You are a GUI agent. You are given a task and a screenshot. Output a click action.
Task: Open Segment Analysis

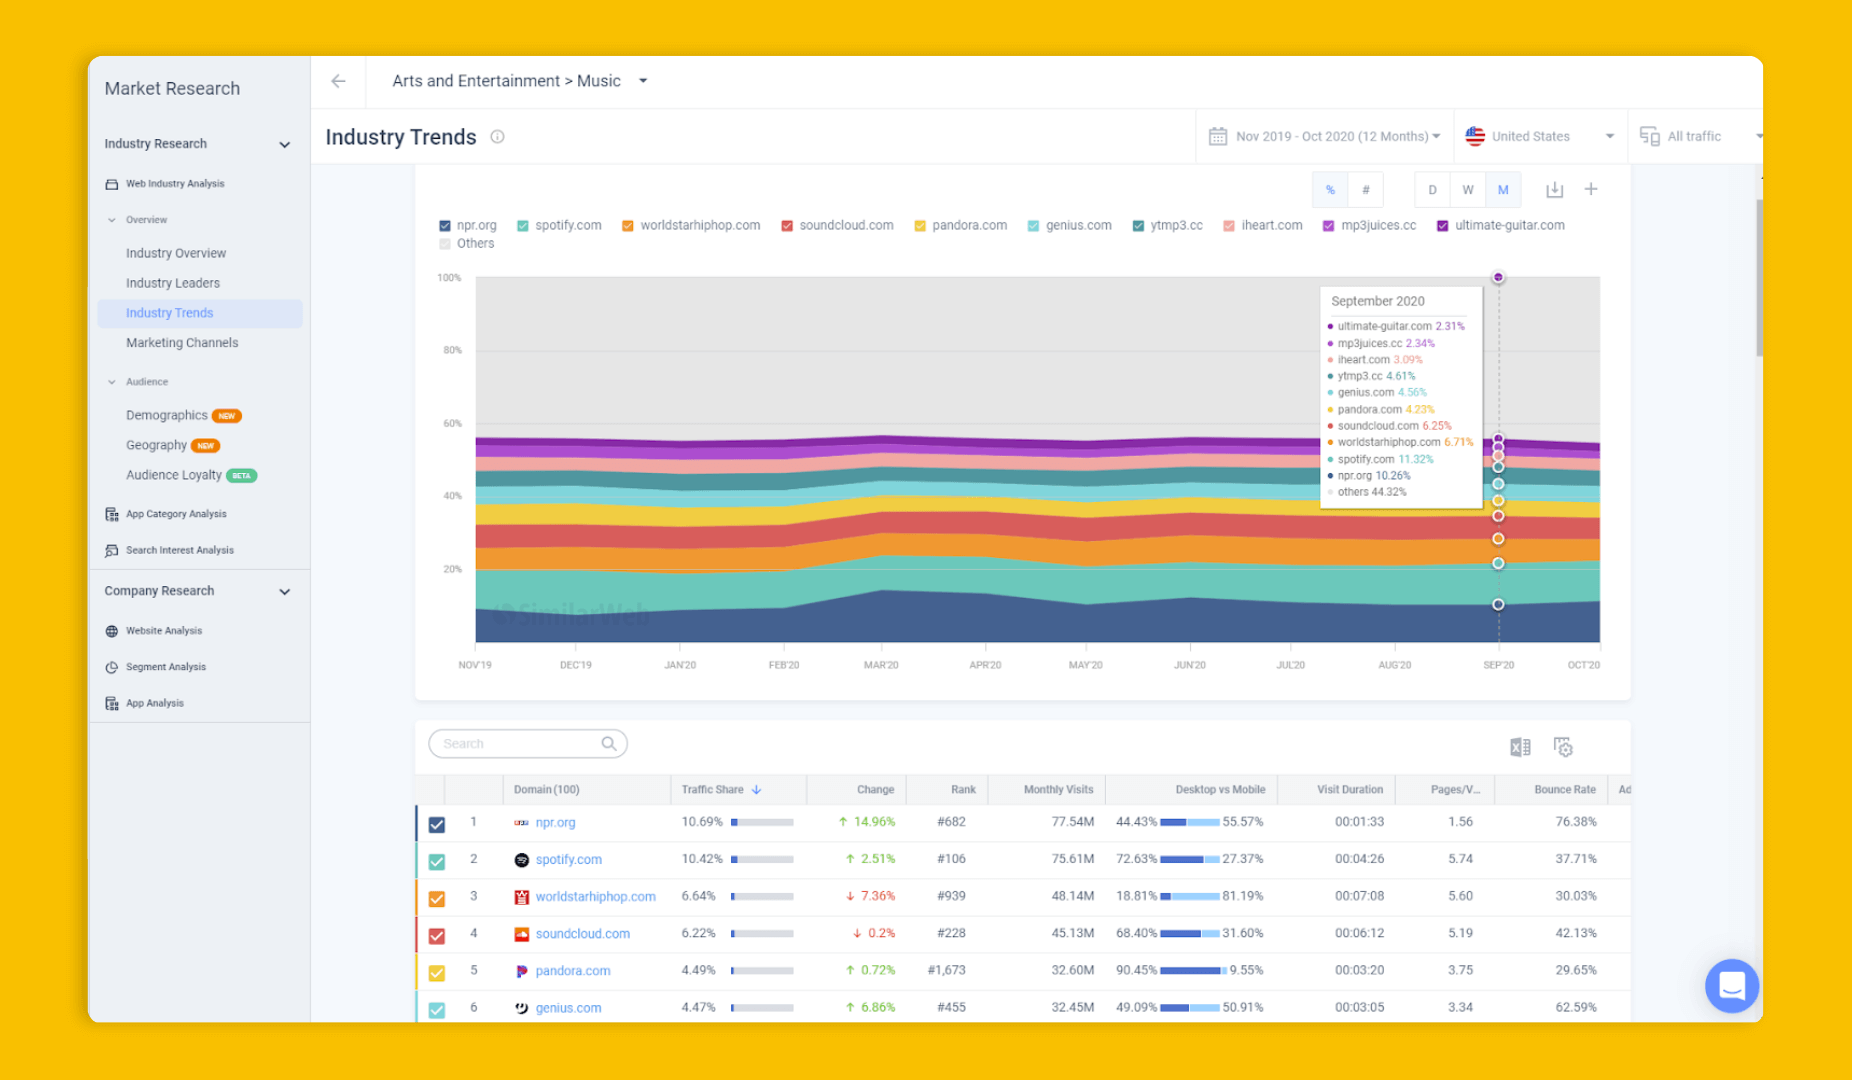tap(166, 666)
